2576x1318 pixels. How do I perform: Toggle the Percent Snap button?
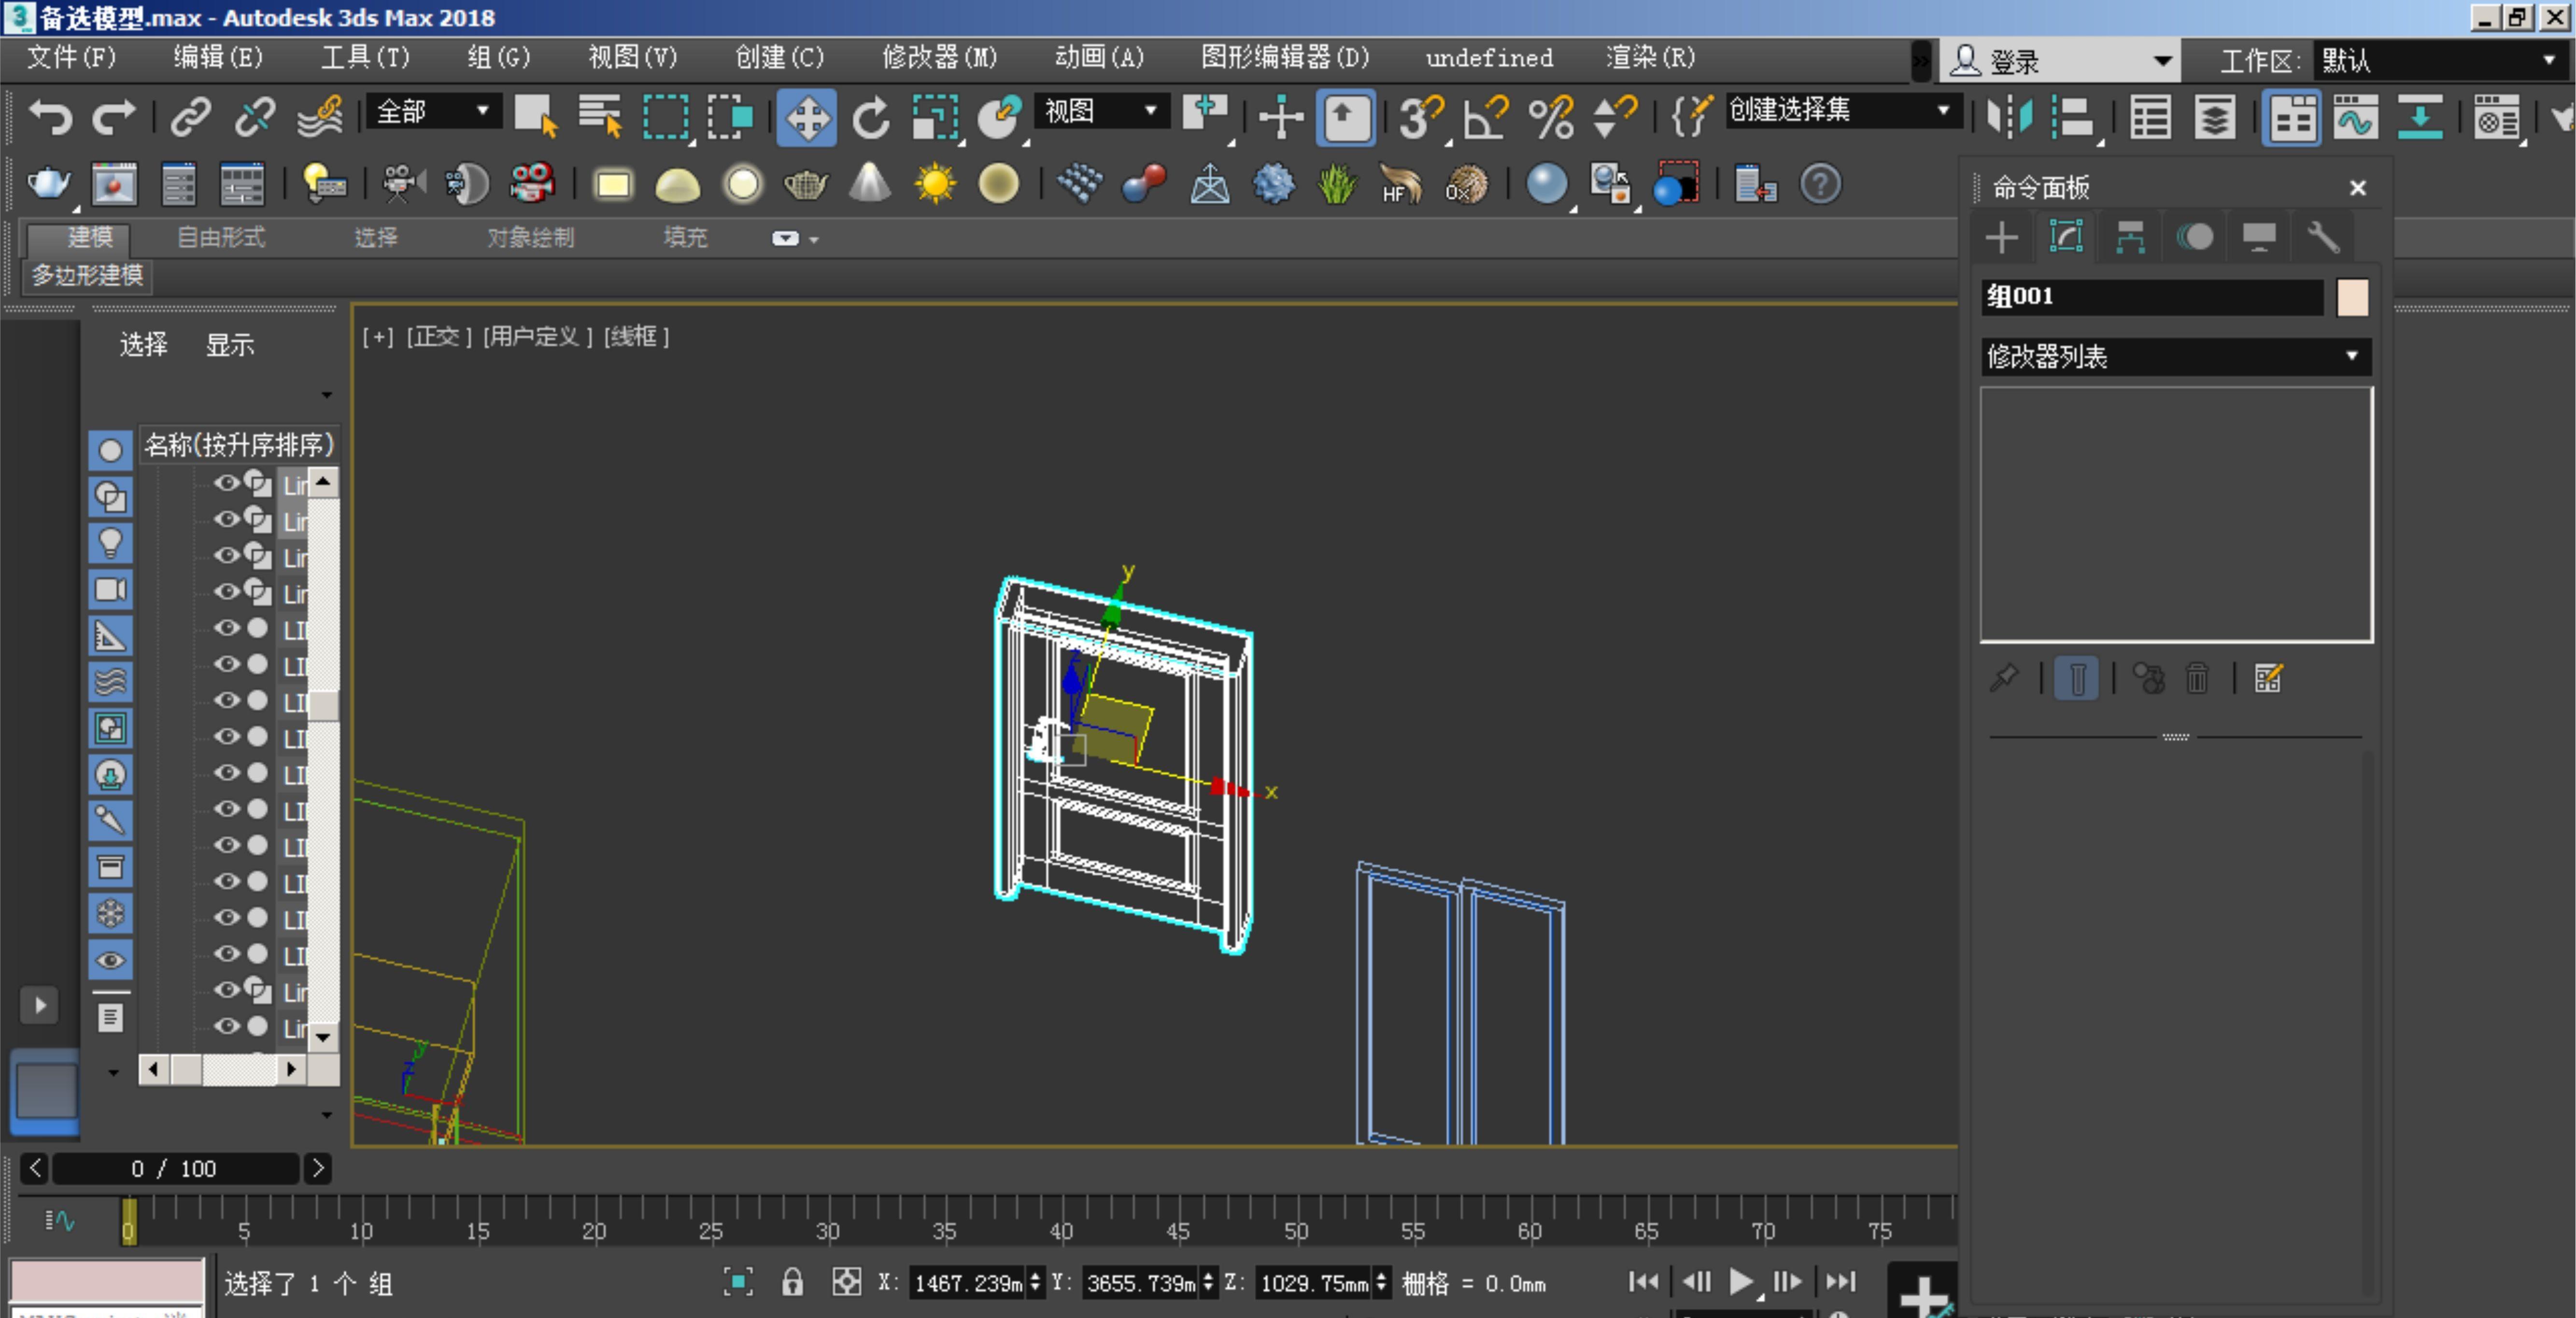coord(1551,118)
